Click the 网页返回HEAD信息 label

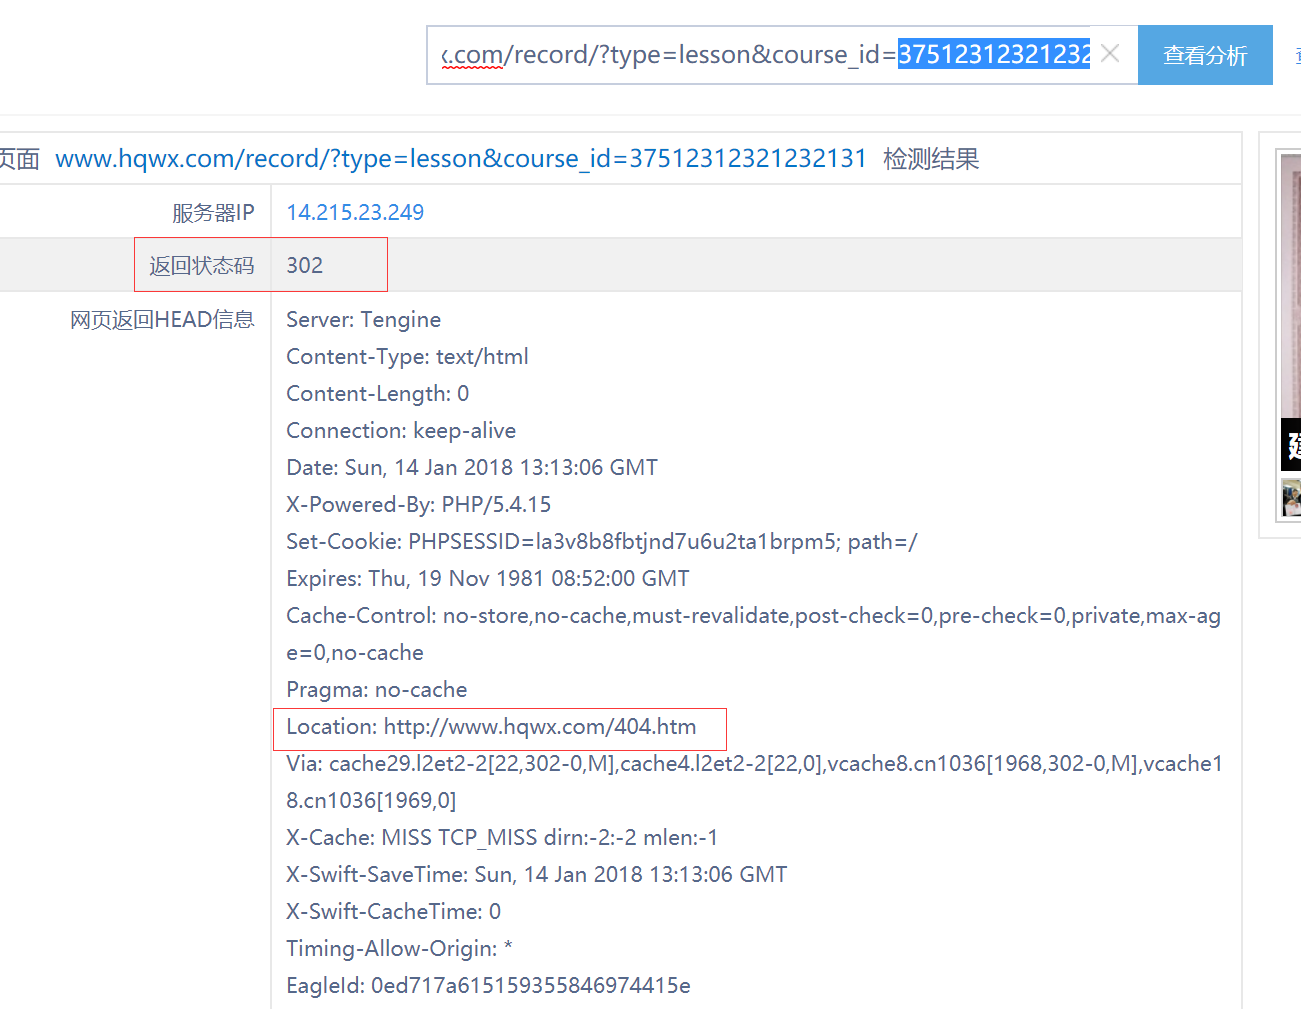[x=162, y=319]
